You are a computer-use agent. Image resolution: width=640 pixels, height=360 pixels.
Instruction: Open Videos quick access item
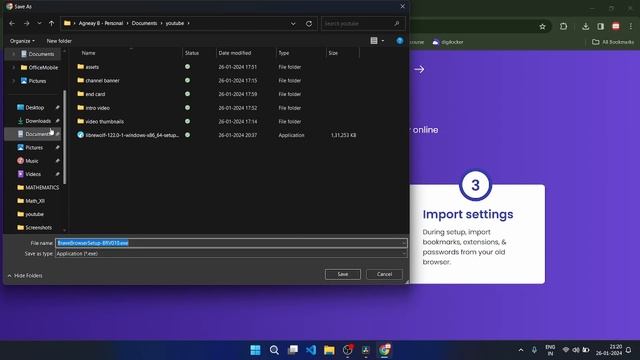(33, 174)
